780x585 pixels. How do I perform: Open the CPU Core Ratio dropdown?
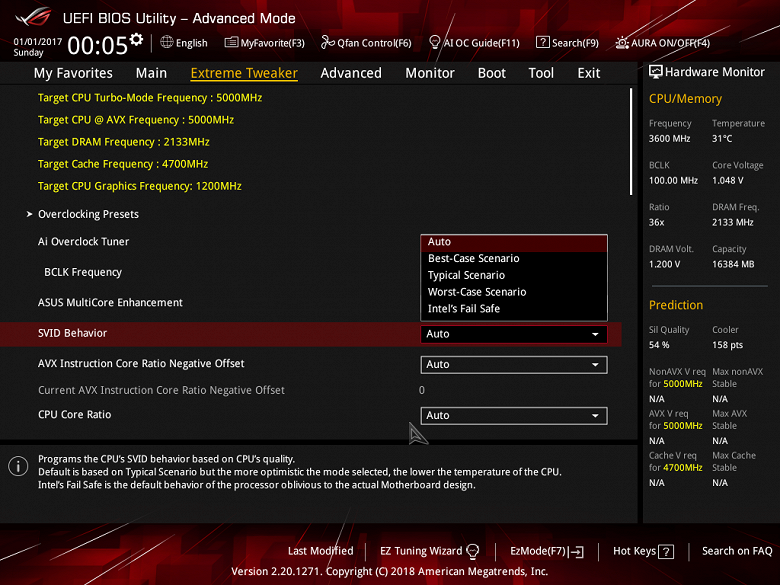[x=514, y=415]
